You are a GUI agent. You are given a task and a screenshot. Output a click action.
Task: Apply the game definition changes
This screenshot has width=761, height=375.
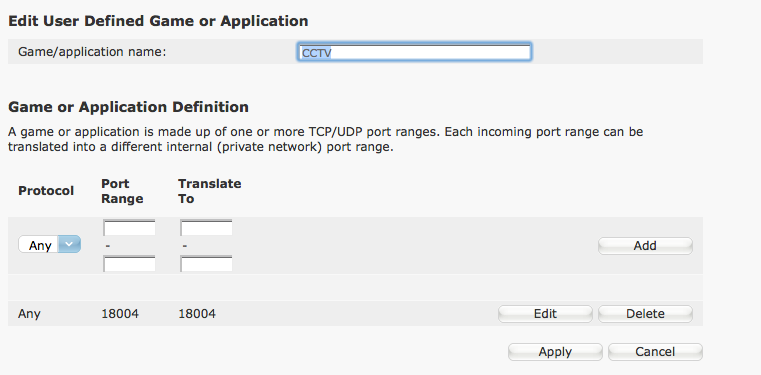pyautogui.click(x=555, y=352)
